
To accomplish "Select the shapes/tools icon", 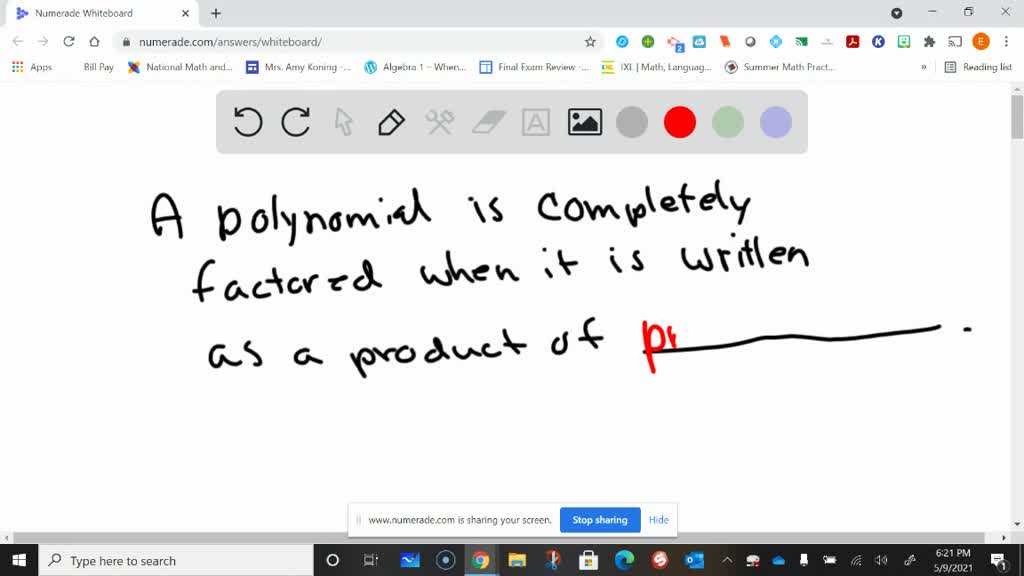I will coord(439,121).
